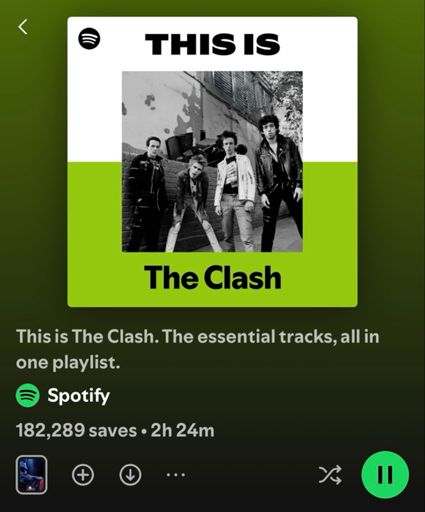Click the green Spotify logo beside owner name
Viewport: 425px width, 512px height.
point(28,395)
